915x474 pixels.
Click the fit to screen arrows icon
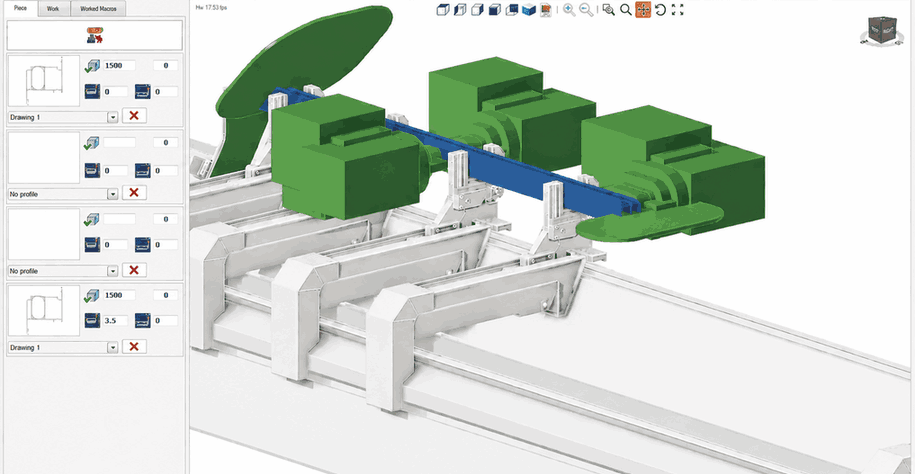(x=677, y=9)
